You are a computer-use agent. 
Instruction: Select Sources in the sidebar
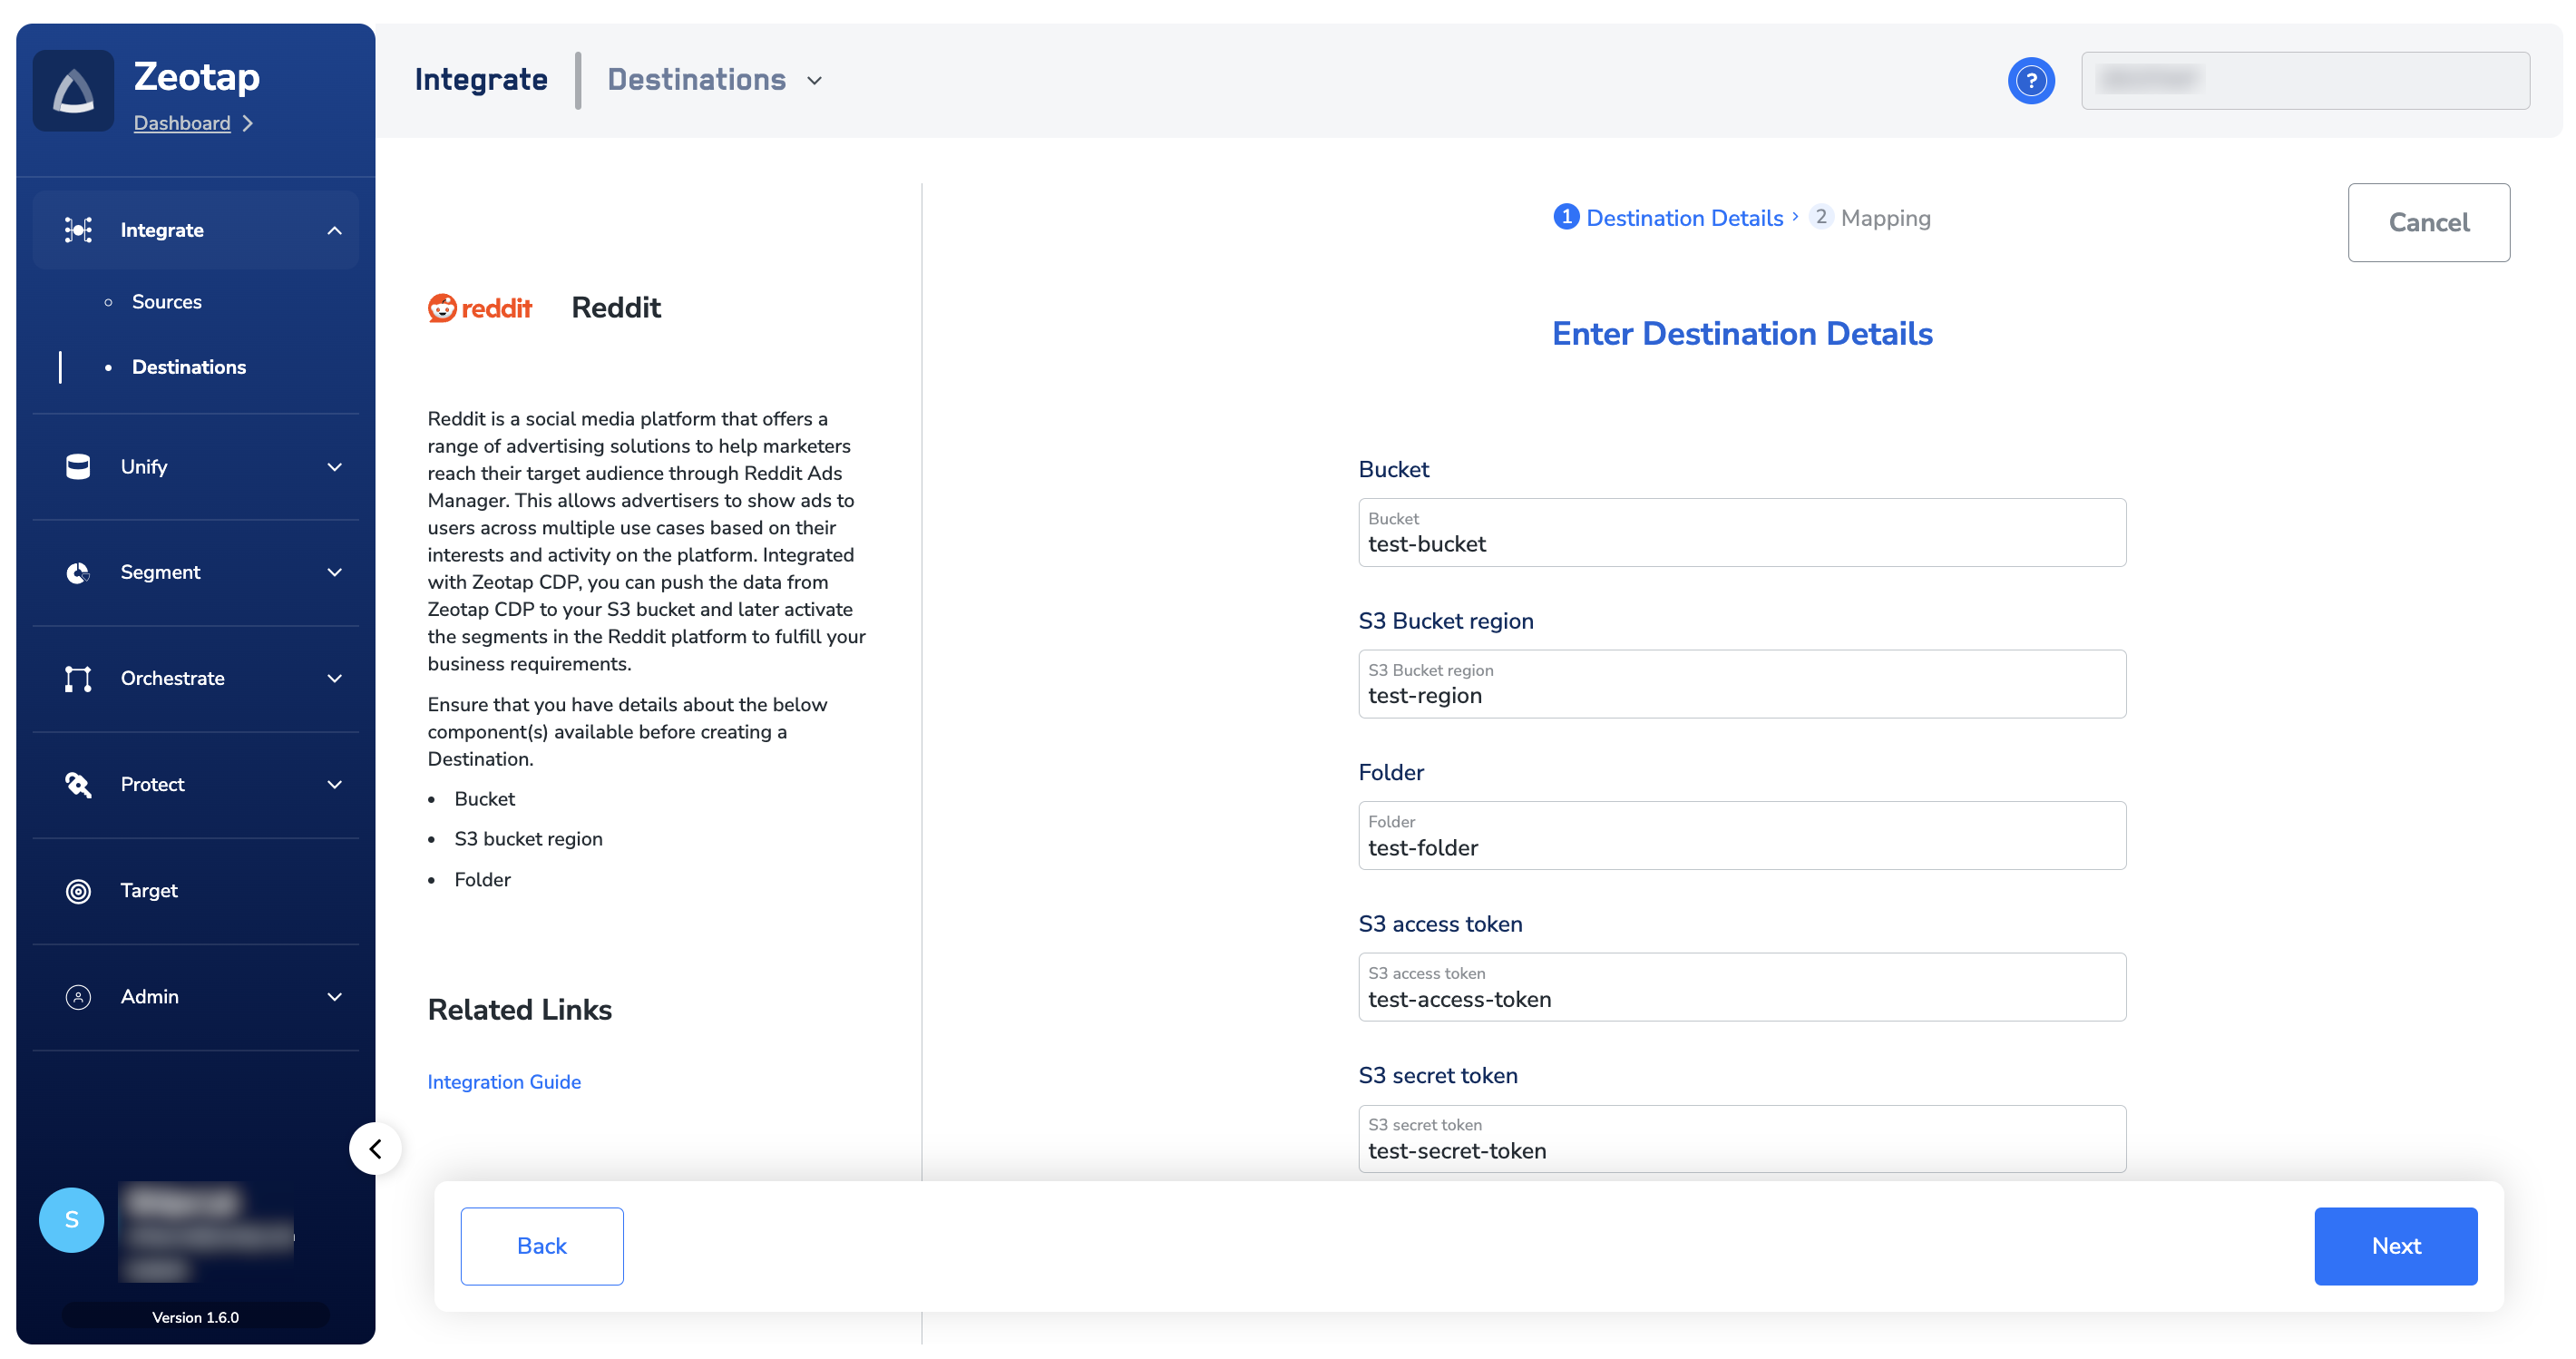coord(166,302)
